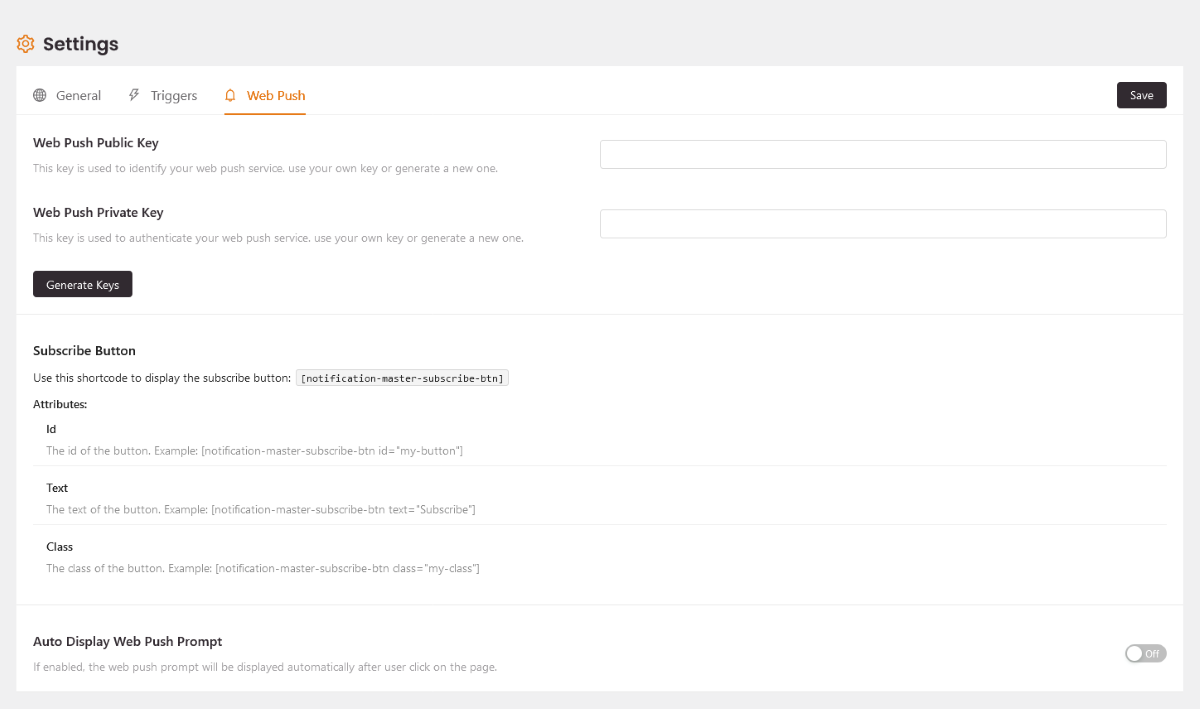Viewport: 1200px width, 709px height.
Task: Click the Class attribute name
Action: (x=59, y=547)
